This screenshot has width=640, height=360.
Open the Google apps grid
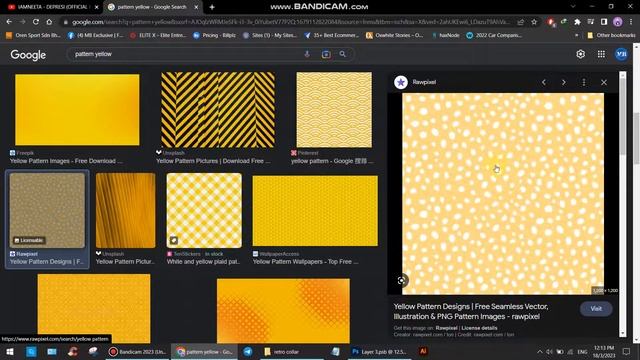(x=601, y=54)
